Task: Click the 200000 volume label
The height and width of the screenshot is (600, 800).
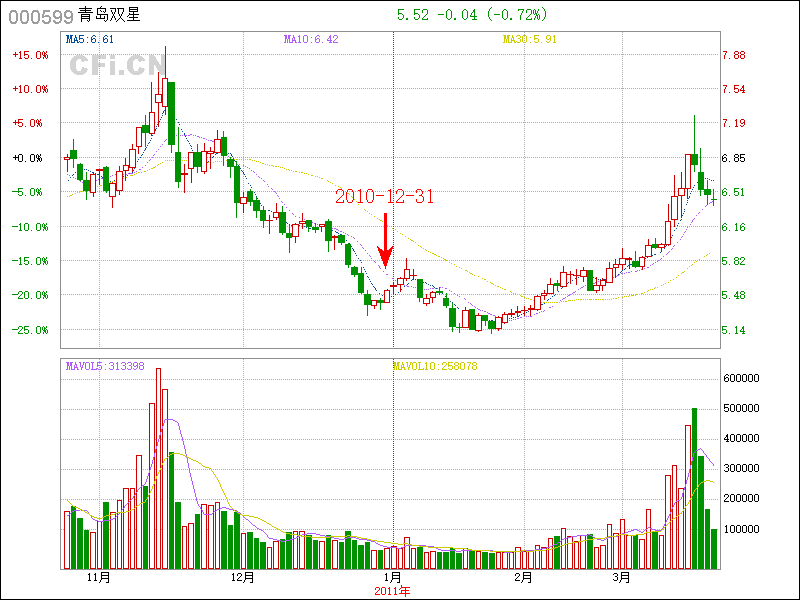Action: tap(741, 498)
